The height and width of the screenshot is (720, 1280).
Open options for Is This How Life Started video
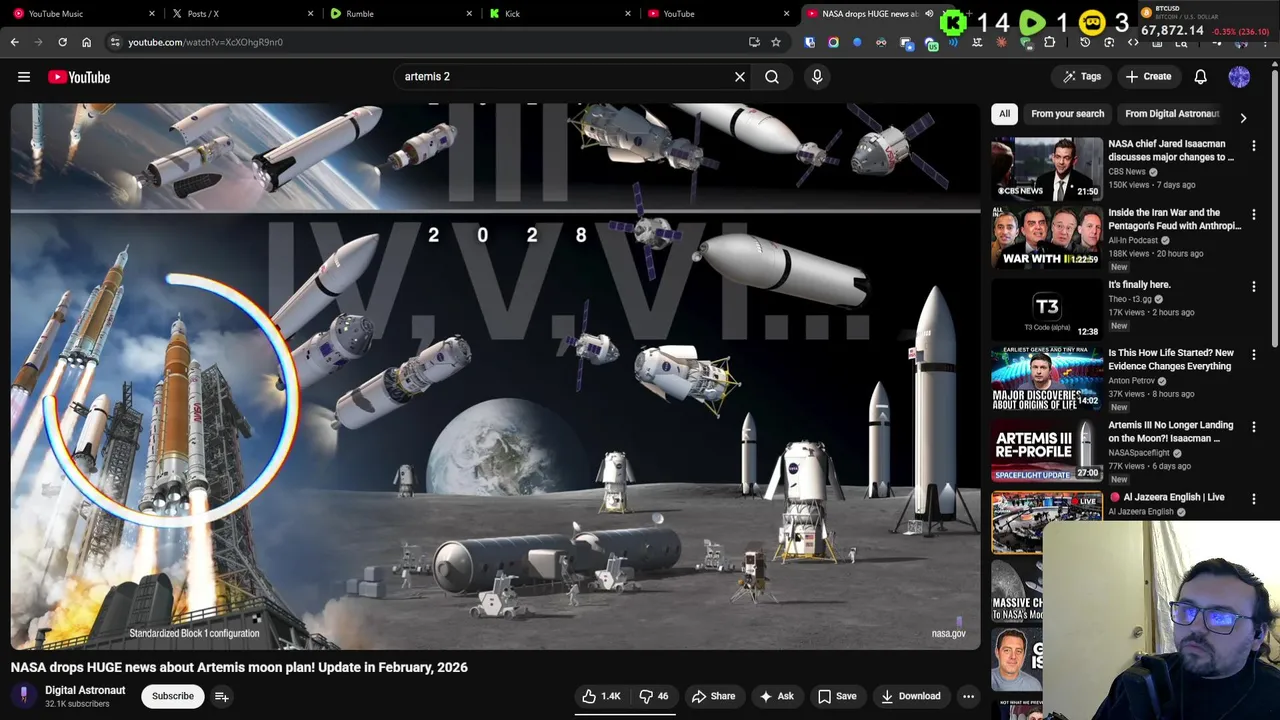tap(1254, 355)
